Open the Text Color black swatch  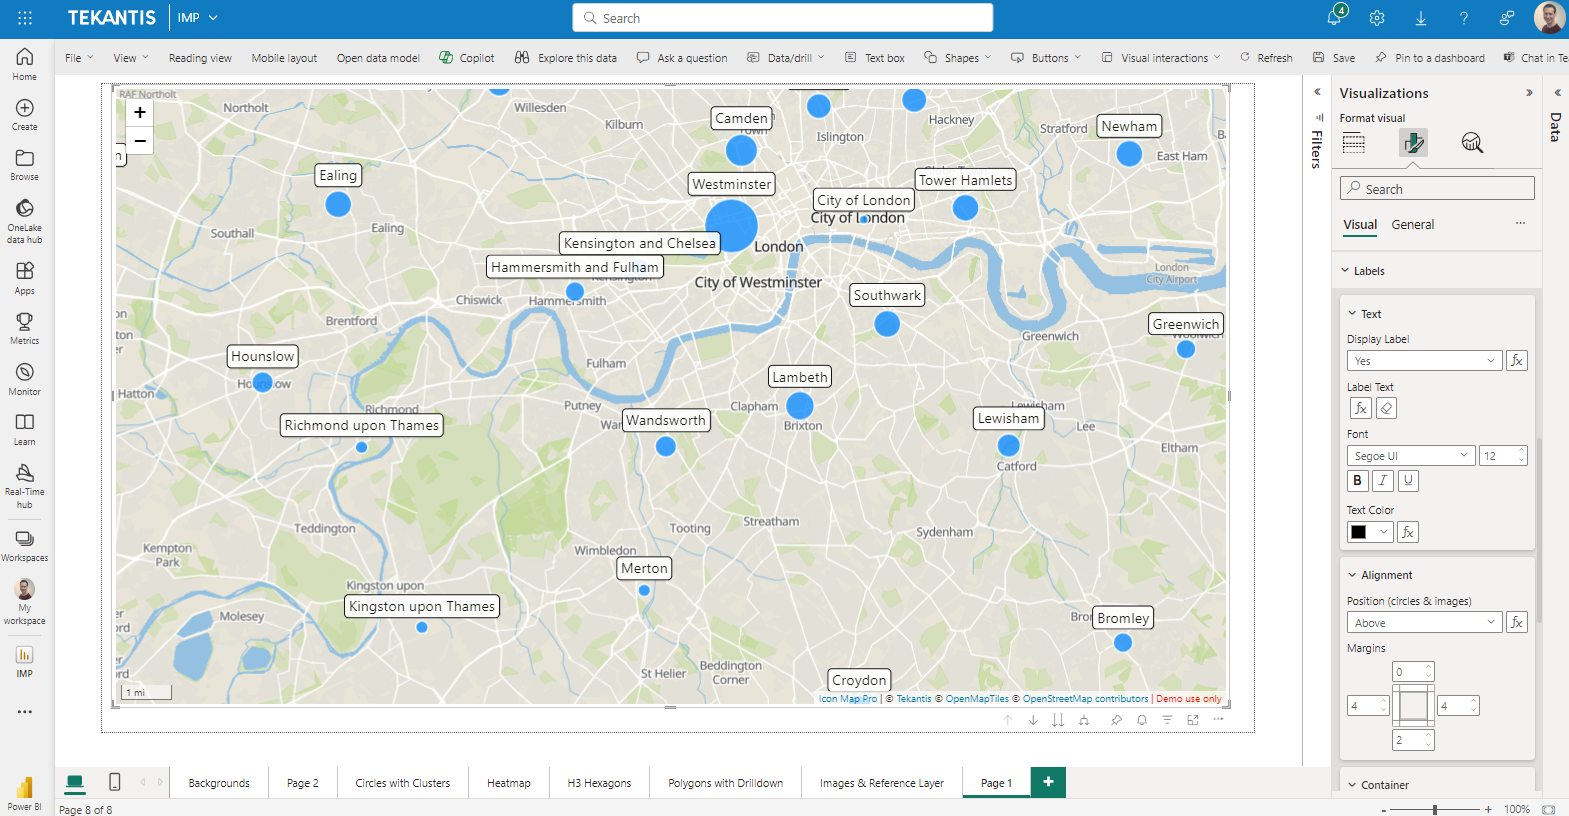click(x=1369, y=532)
